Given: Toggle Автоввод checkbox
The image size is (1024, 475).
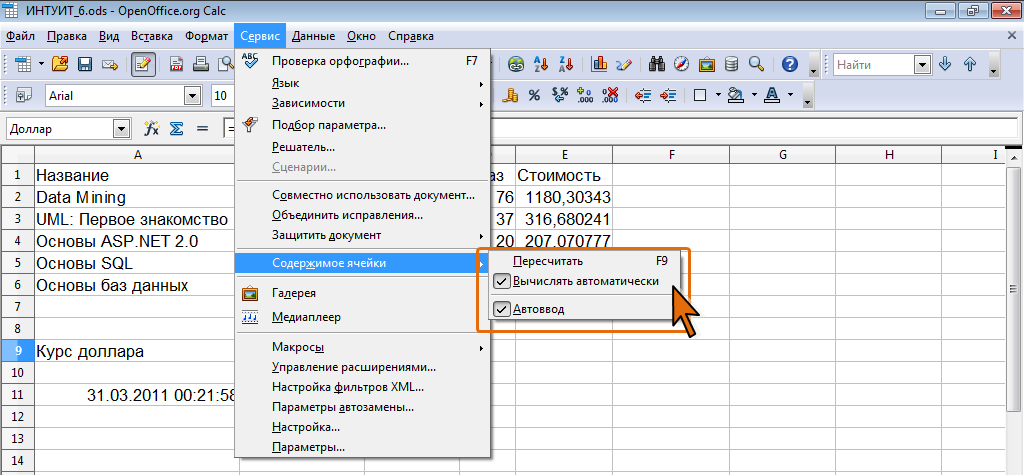Looking at the screenshot, I should coord(502,310).
